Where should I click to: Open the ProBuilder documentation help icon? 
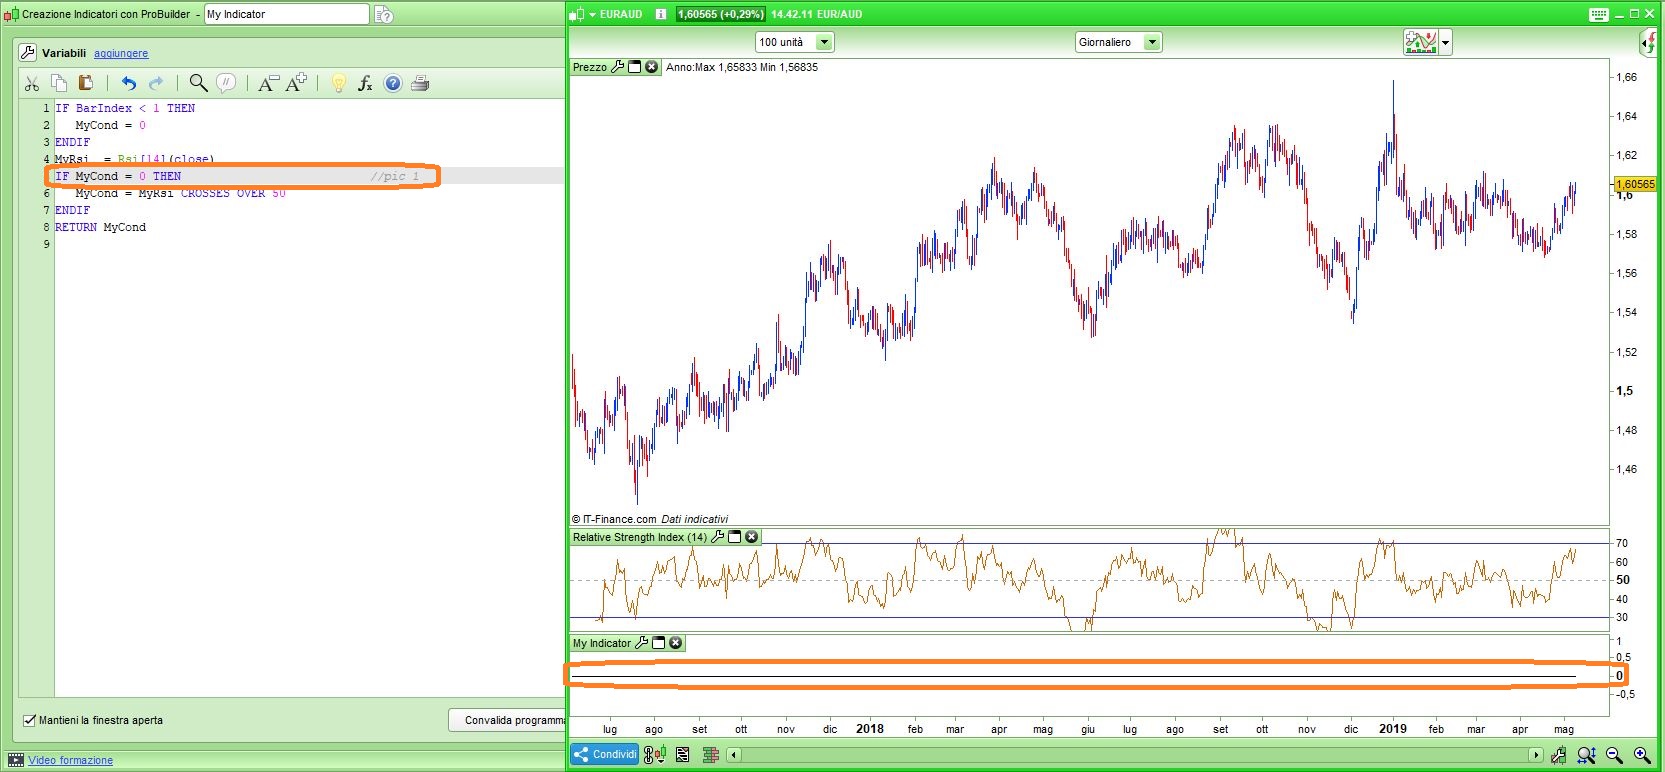pyautogui.click(x=384, y=14)
